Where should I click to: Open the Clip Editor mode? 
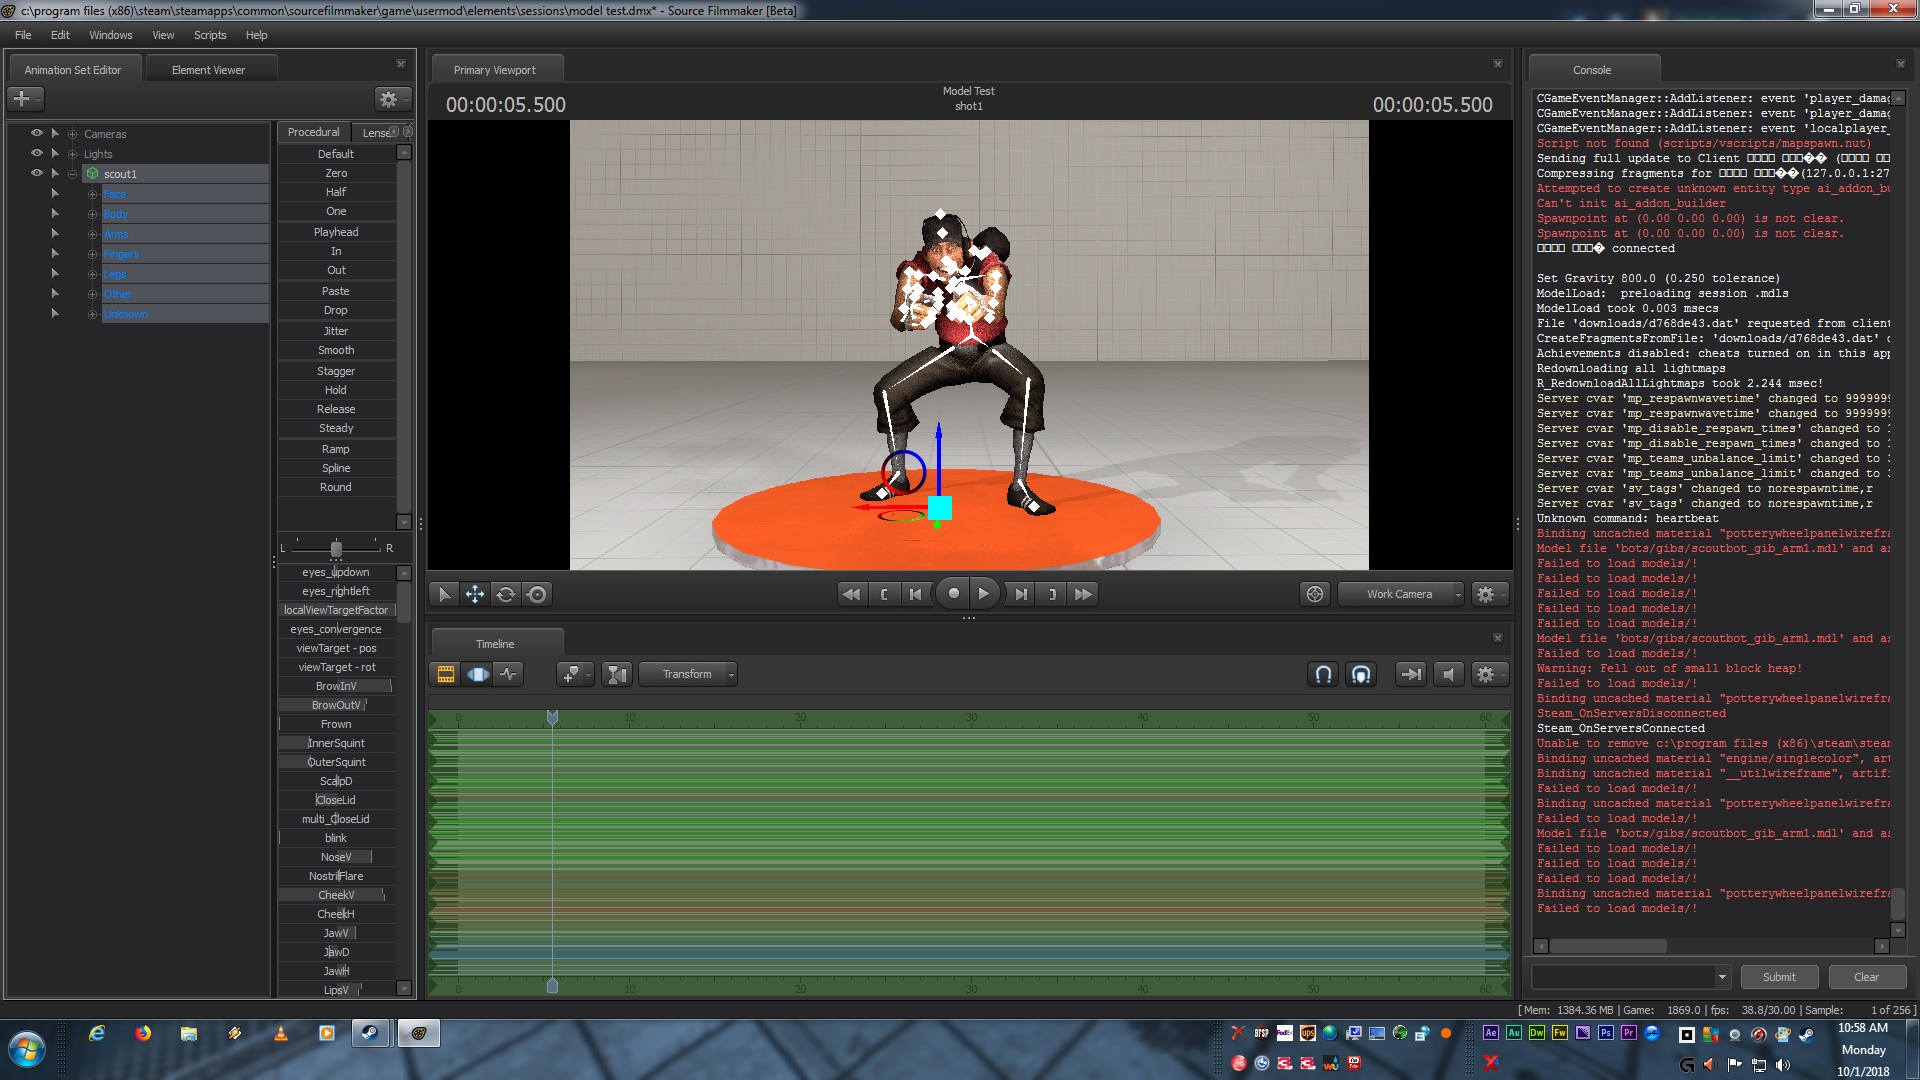(x=446, y=674)
